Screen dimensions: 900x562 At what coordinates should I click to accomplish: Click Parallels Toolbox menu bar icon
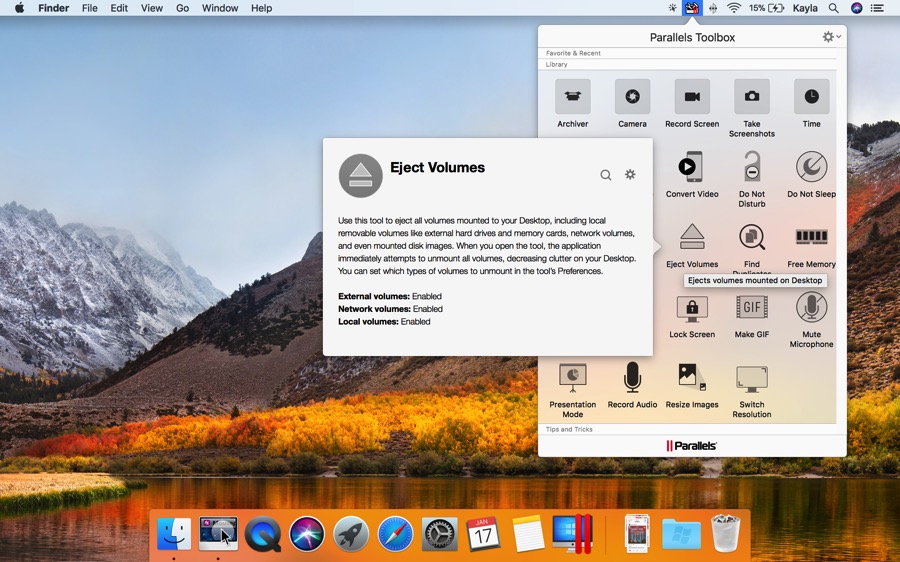[692, 8]
